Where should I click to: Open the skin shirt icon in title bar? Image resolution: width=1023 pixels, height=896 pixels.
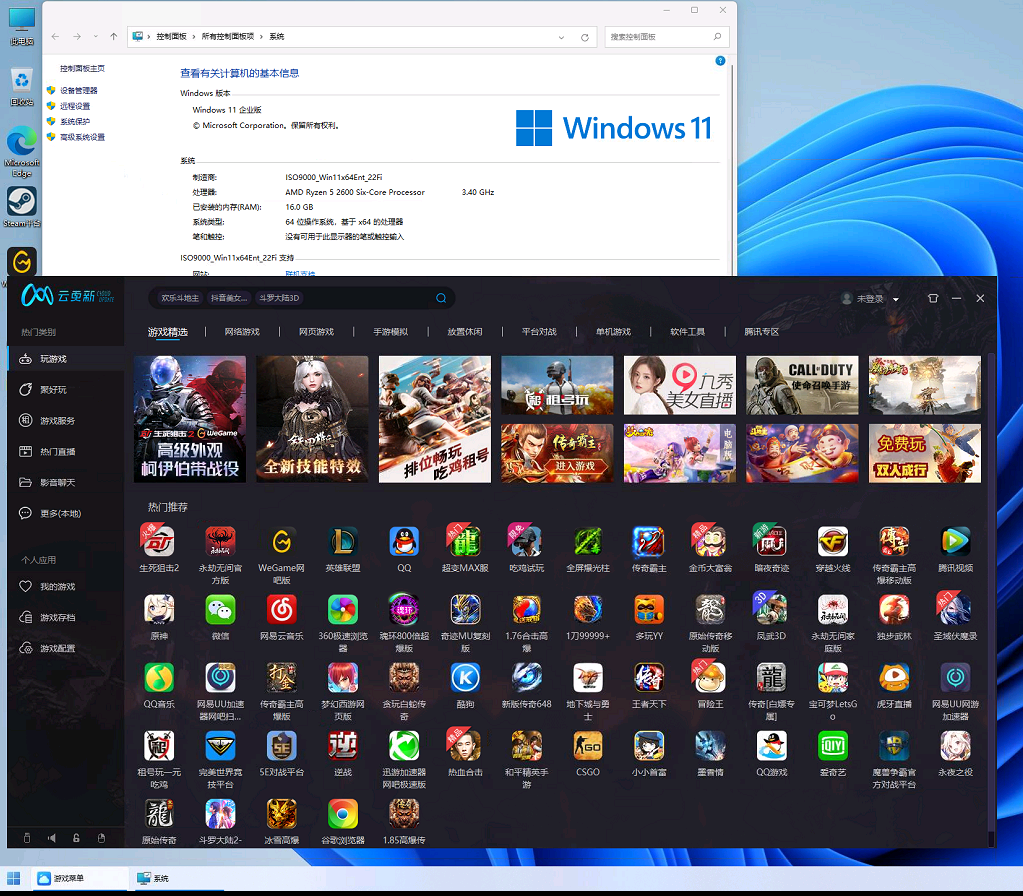pos(933,298)
